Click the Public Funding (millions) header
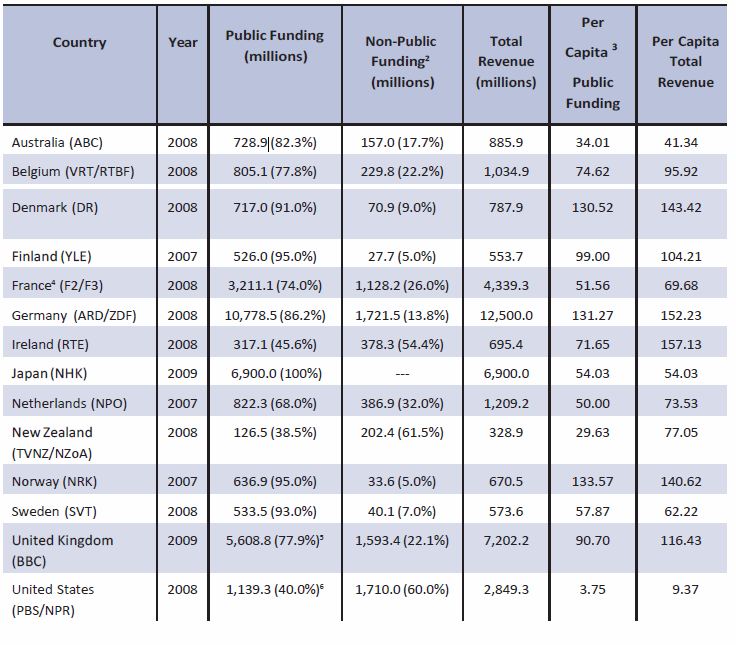 [274, 46]
